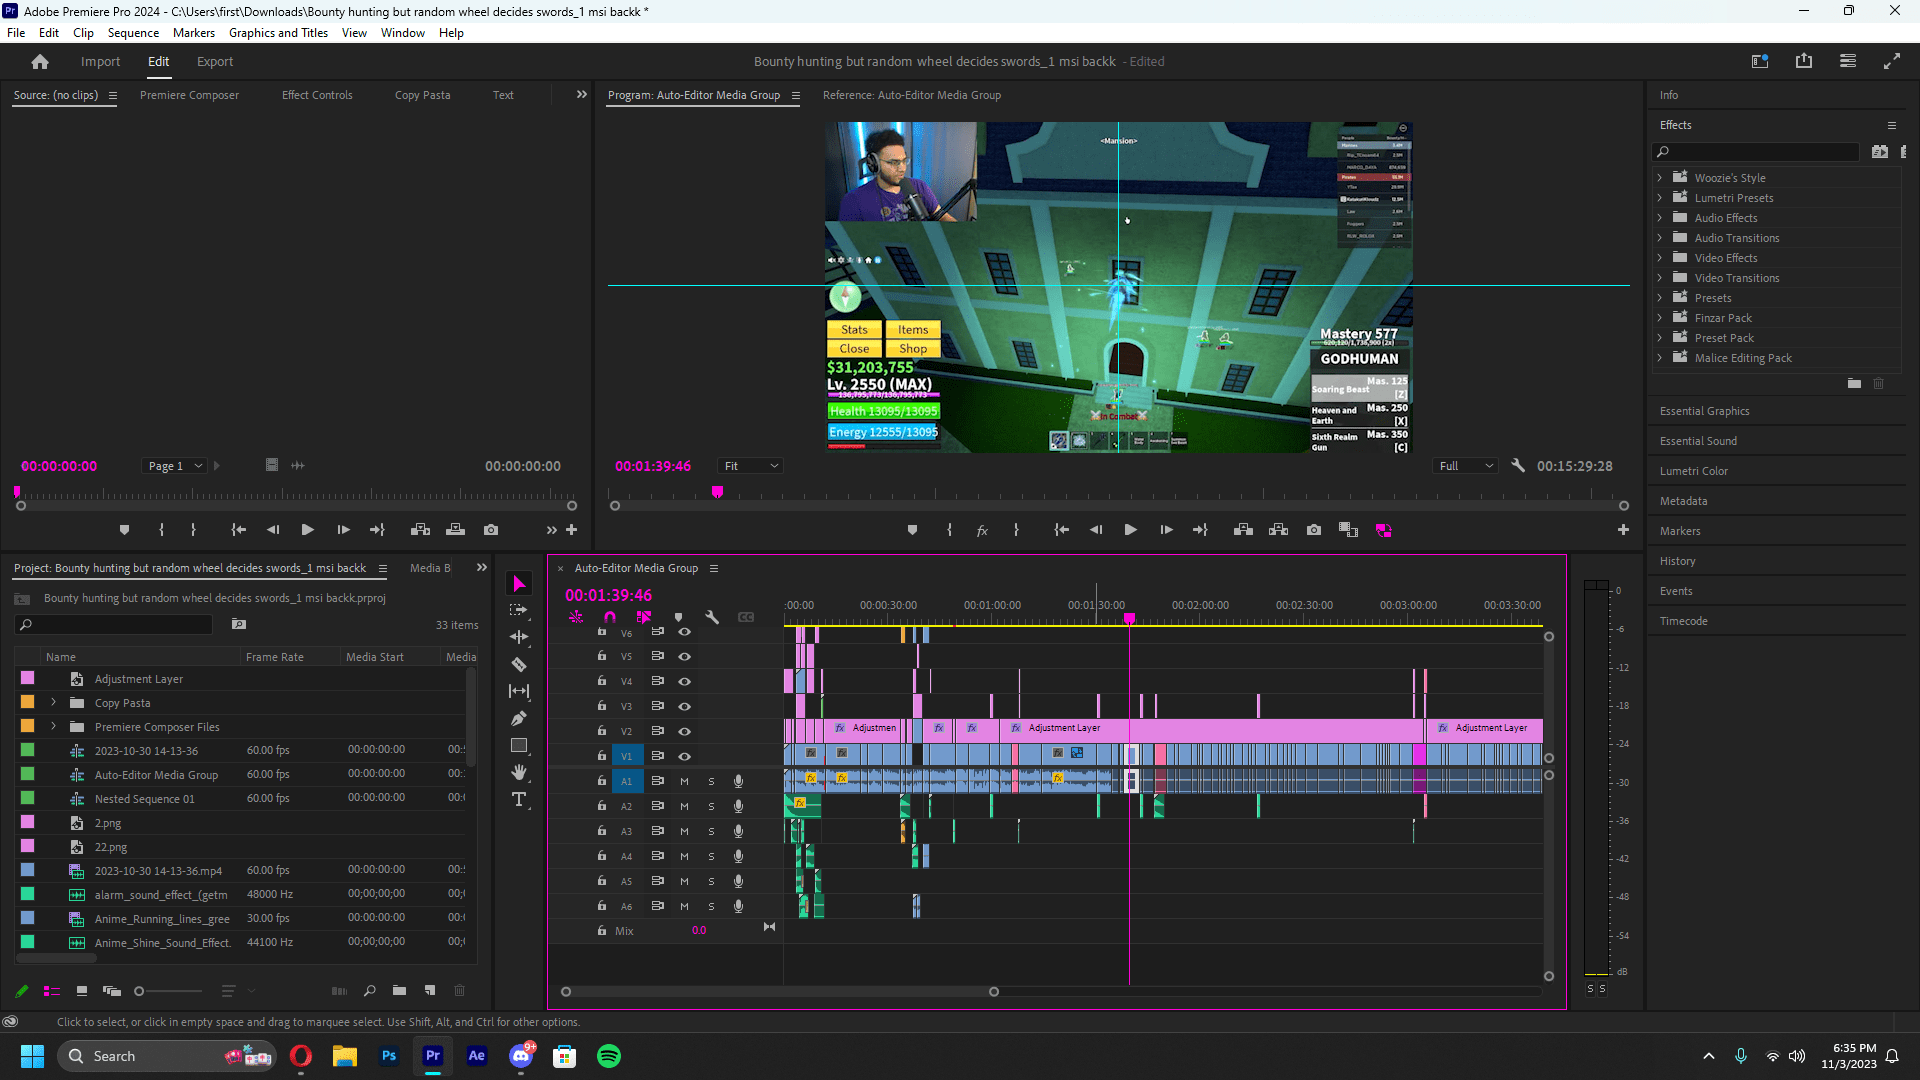Open Timeline Display Settings with the wrench icon

click(713, 617)
